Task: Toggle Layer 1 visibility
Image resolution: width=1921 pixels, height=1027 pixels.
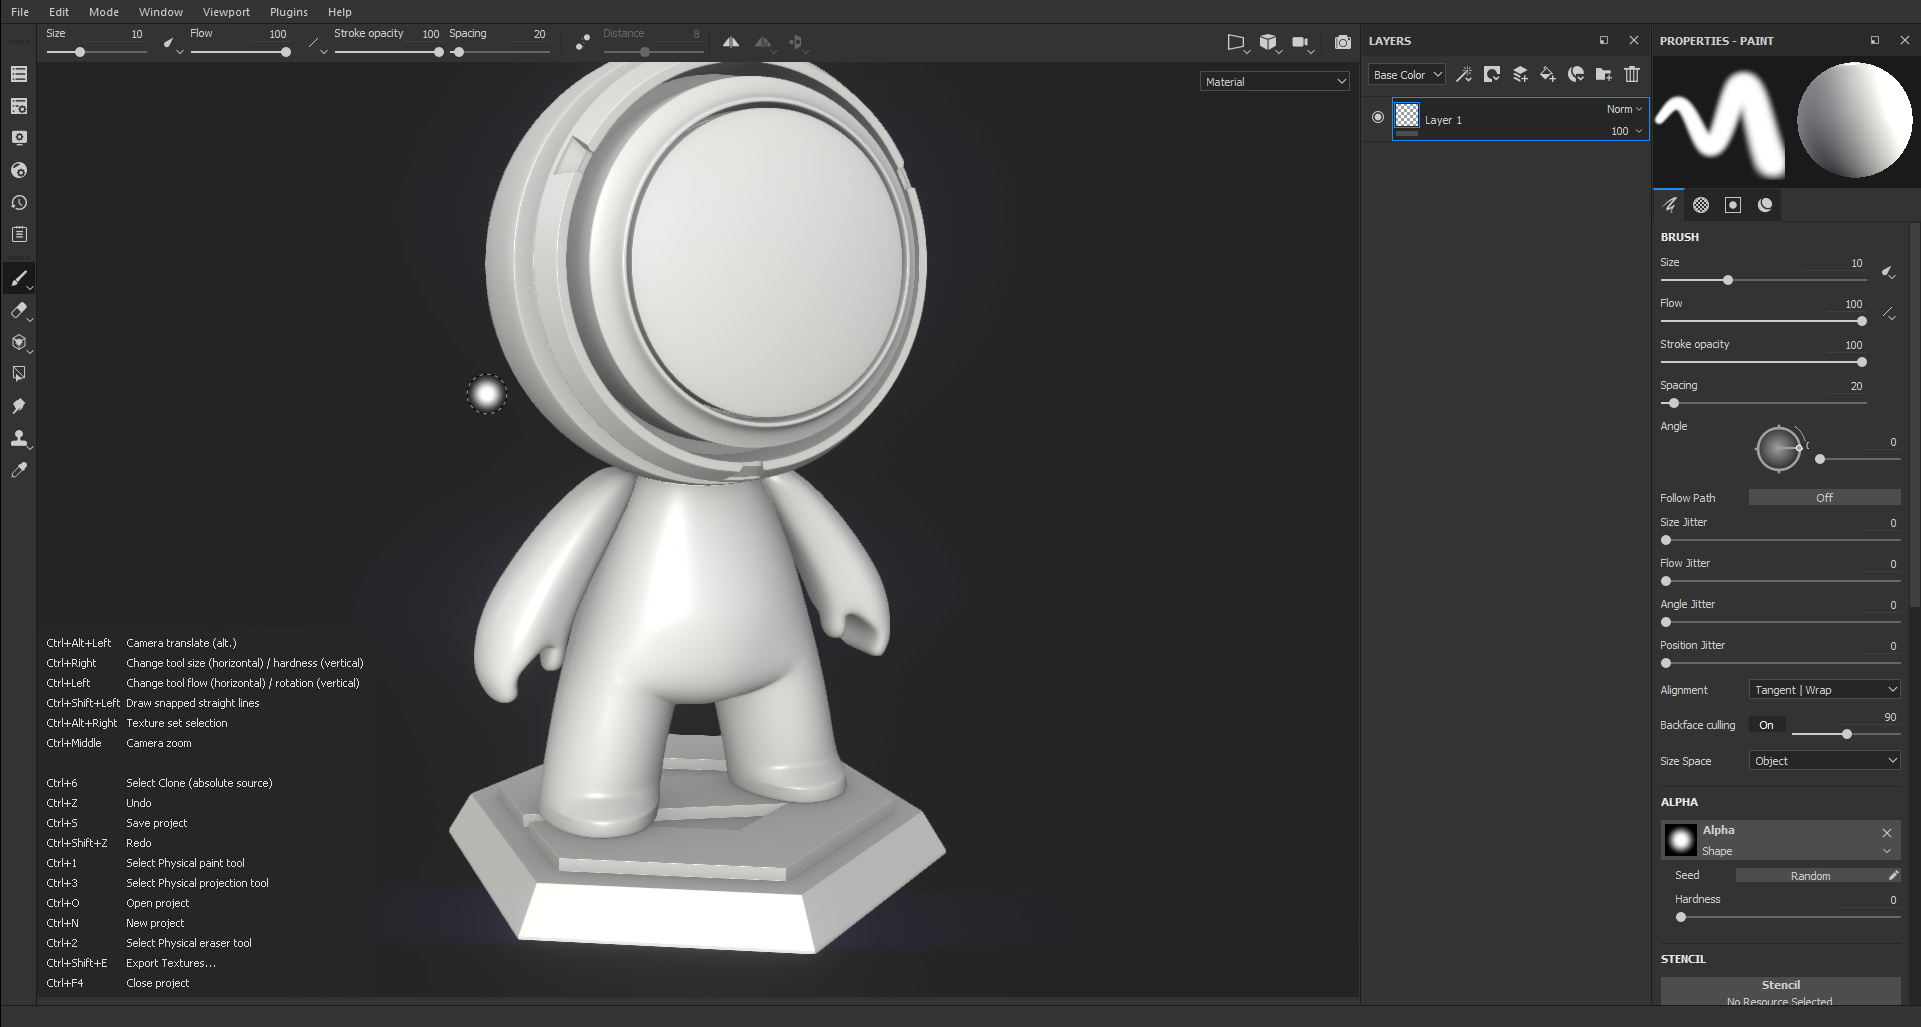Action: (x=1378, y=117)
